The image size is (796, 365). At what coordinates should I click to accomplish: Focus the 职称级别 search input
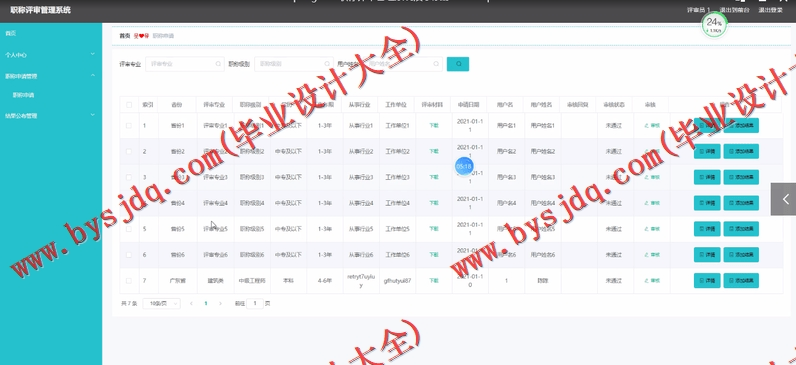[294, 64]
